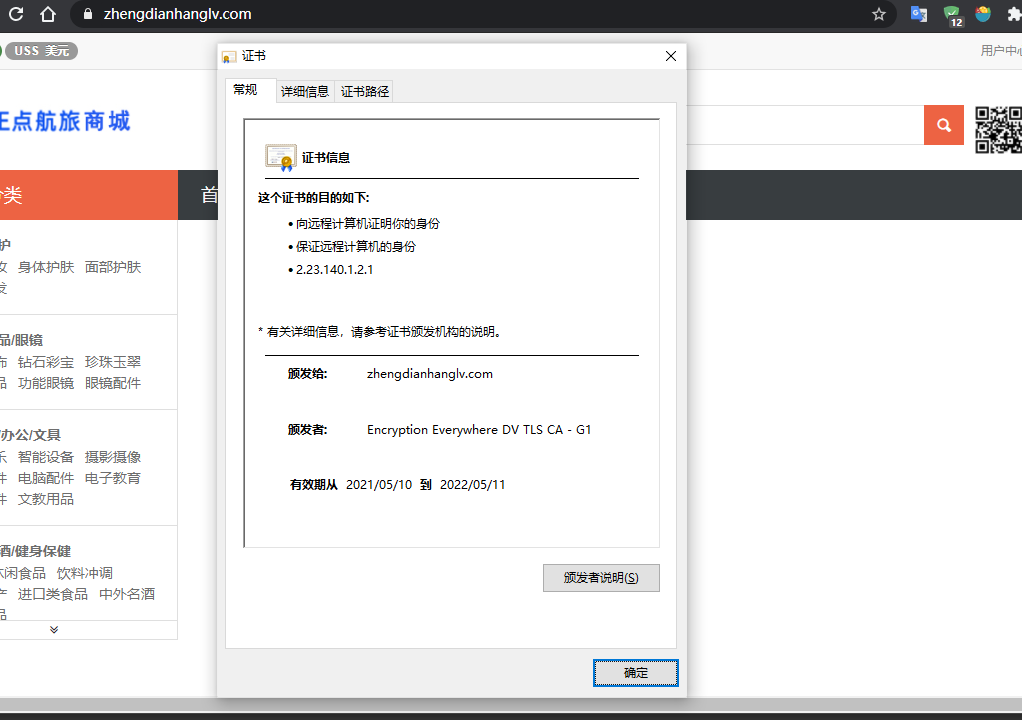
Task: Click the QR code image on the page
Action: tap(998, 130)
